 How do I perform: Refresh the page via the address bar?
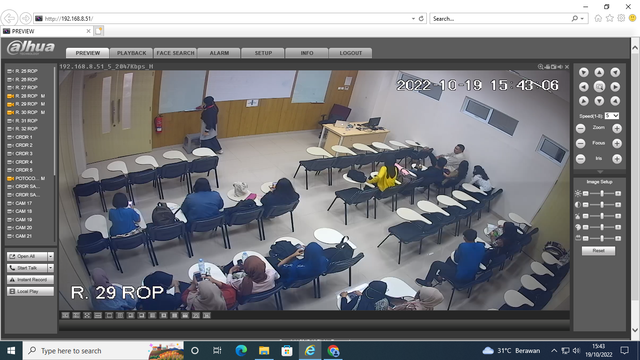tap(421, 19)
